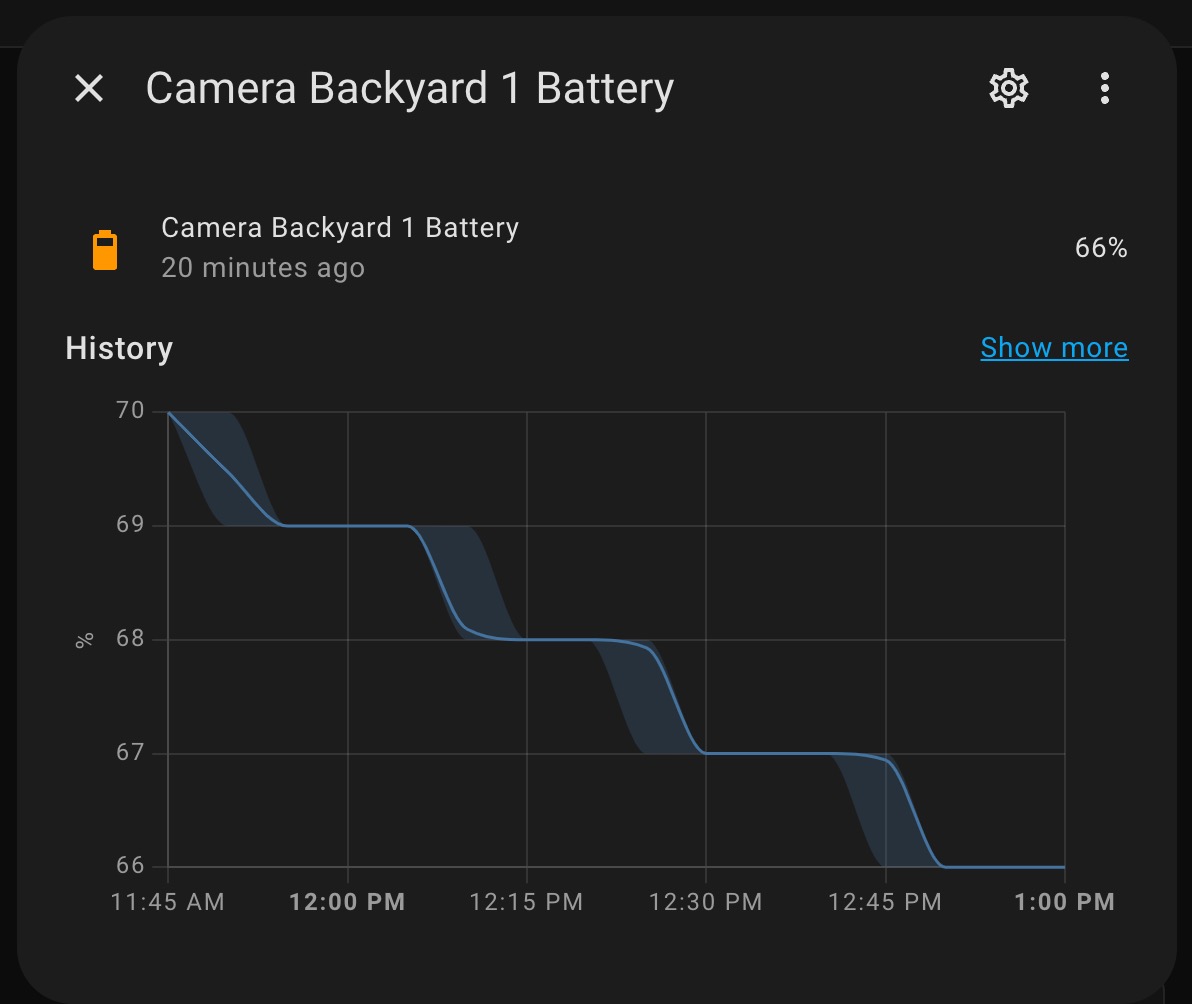Close the battery detail dialog
The width and height of the screenshot is (1192, 1004).
click(x=89, y=88)
